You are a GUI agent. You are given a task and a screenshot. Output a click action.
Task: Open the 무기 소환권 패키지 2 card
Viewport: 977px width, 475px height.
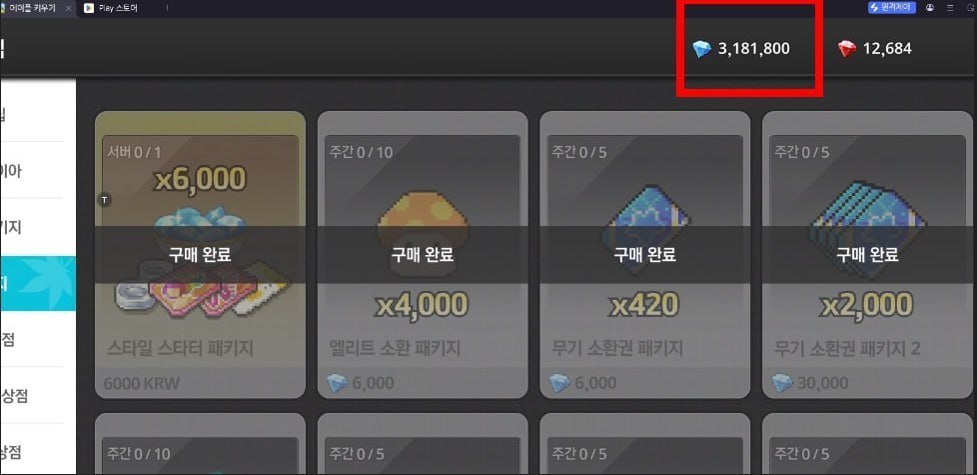[867, 254]
